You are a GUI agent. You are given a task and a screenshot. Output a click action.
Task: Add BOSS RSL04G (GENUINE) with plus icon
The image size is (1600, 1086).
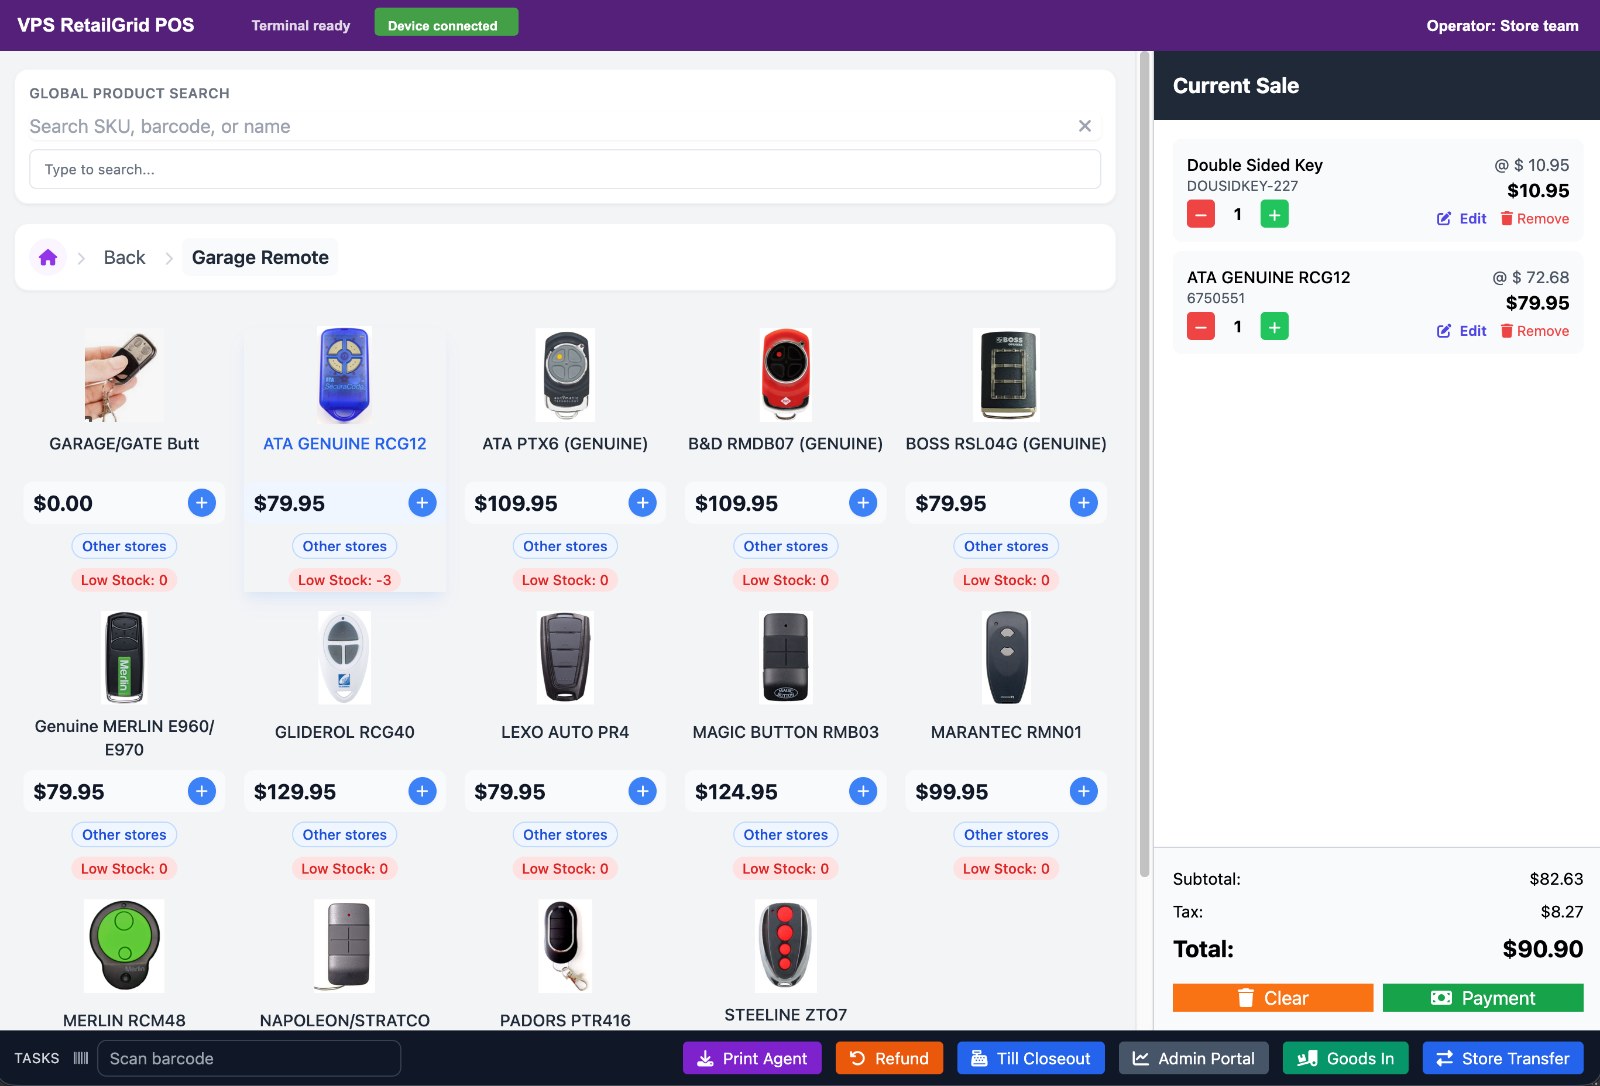1084,503
